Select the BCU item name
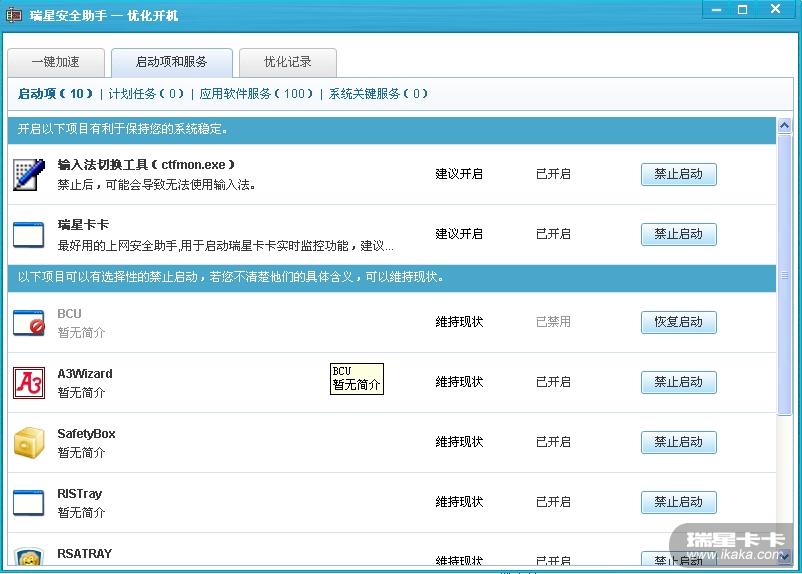 point(69,314)
